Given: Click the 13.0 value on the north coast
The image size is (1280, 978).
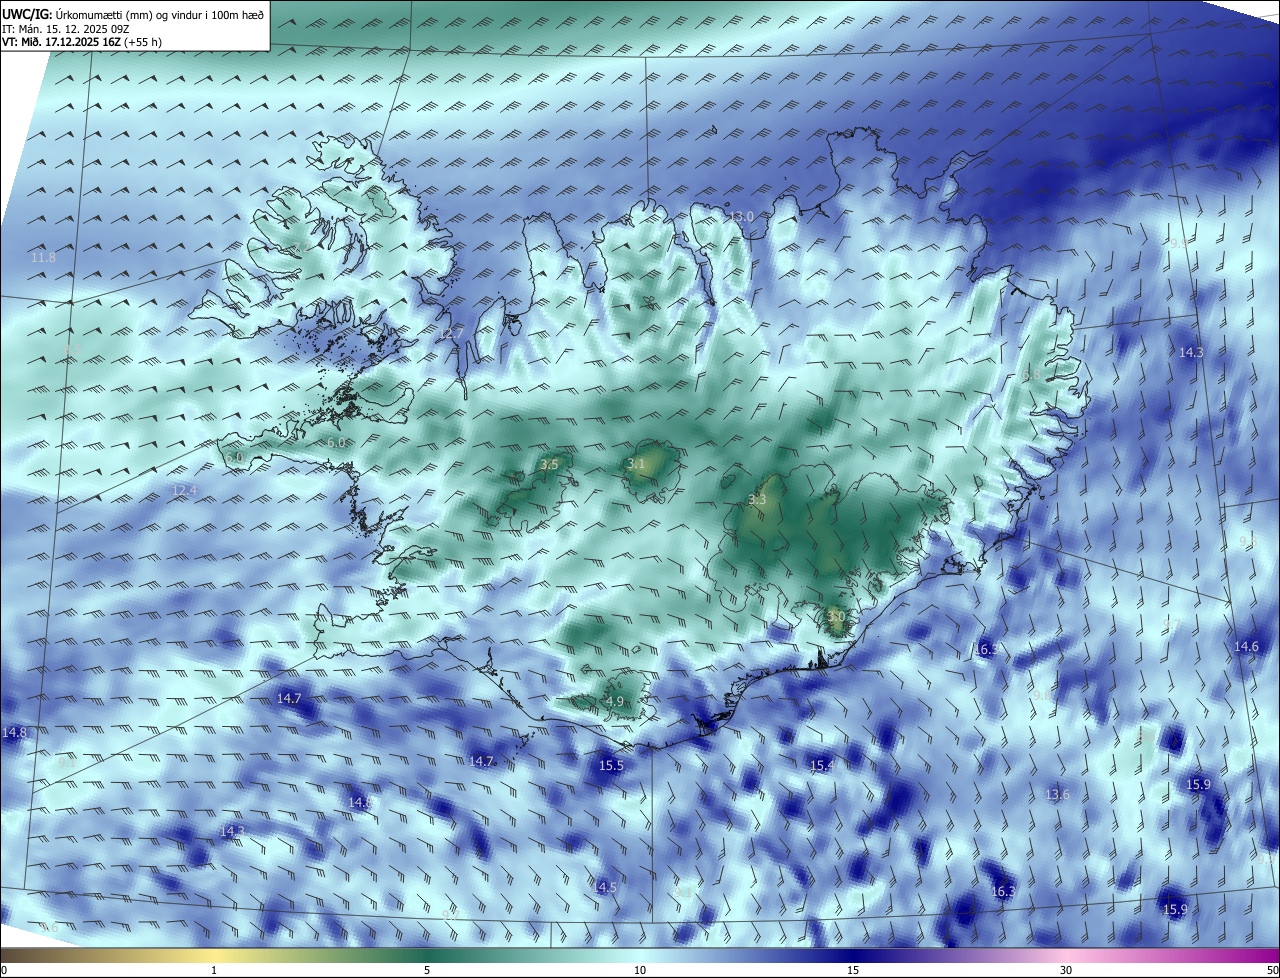Looking at the screenshot, I should 741,217.
